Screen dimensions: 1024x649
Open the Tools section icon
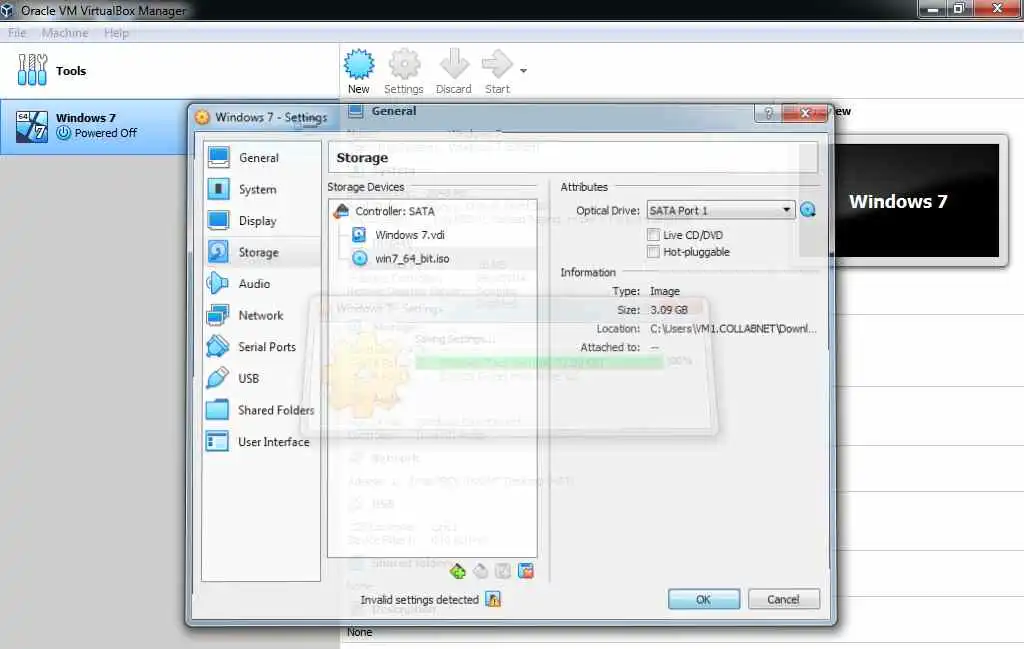click(32, 70)
